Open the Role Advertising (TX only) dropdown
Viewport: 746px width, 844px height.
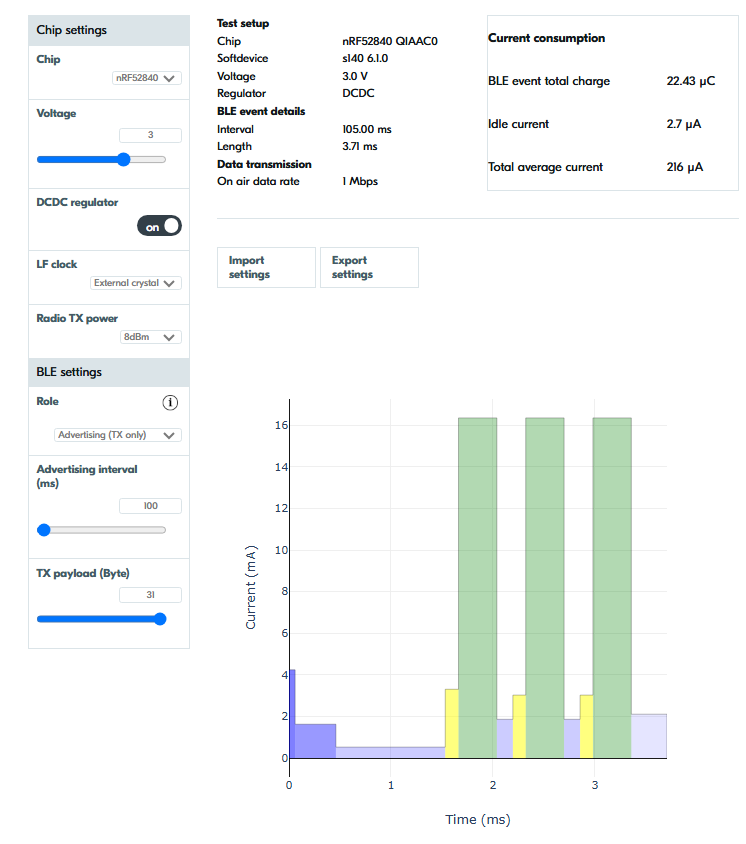(118, 435)
